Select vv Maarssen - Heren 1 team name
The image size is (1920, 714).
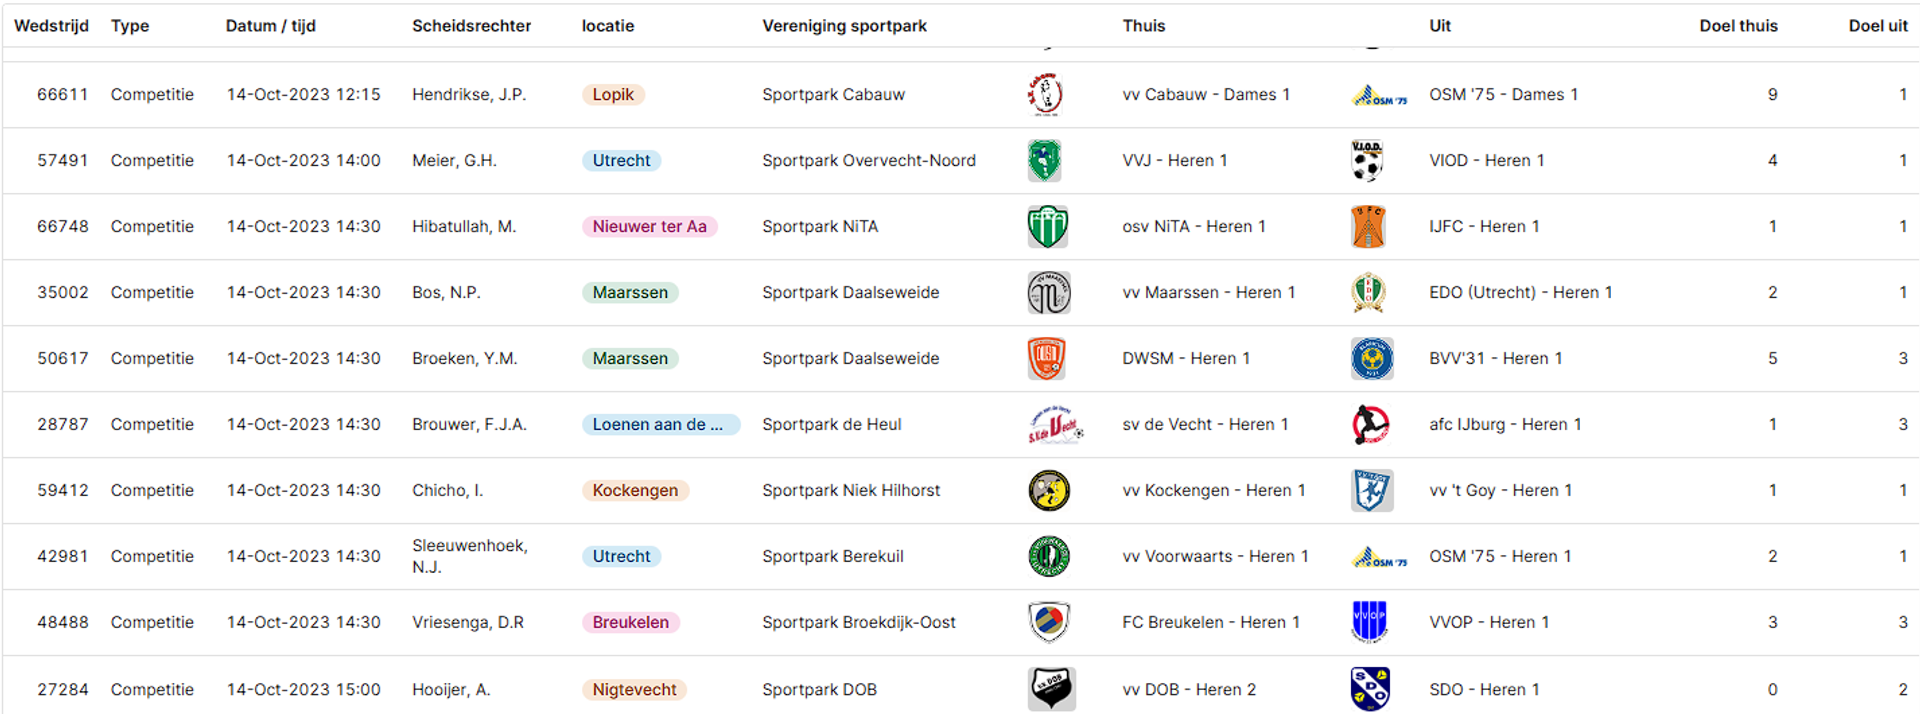tap(1208, 293)
